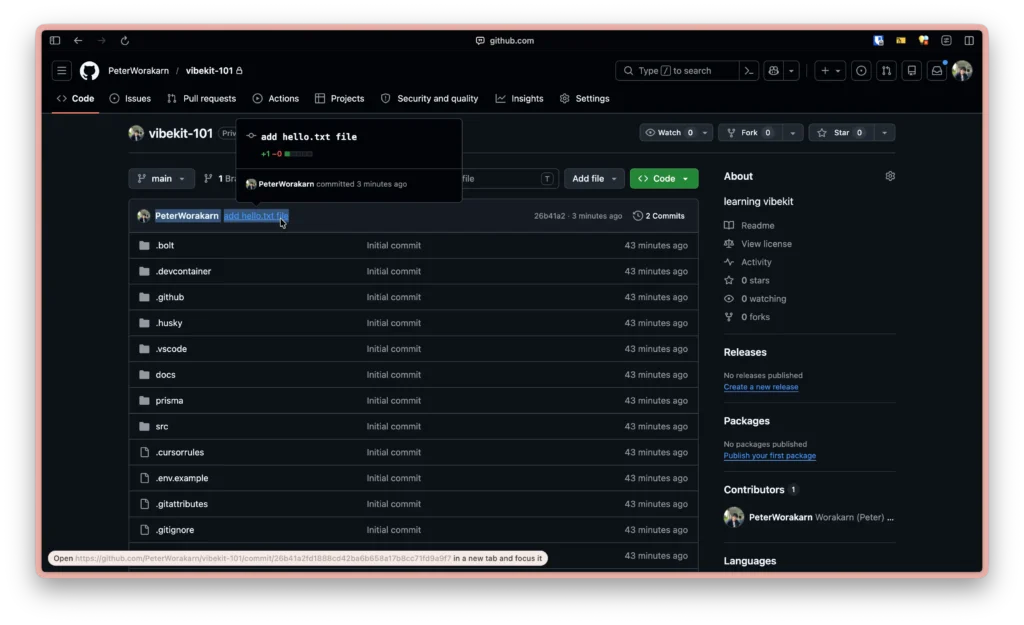Open the repository Settings tab

coord(584,99)
